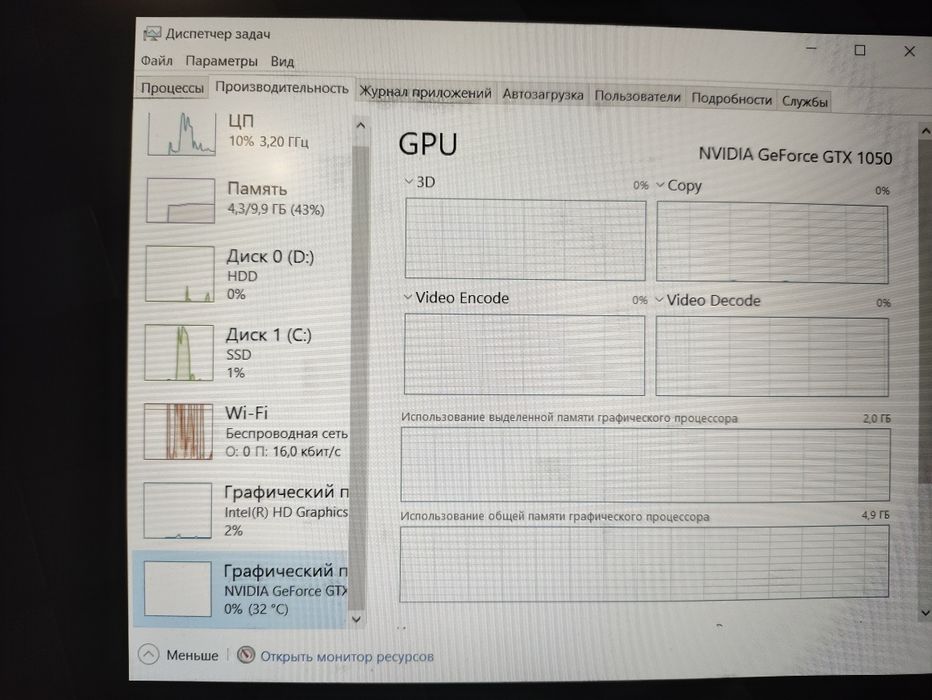
Task: Click the dedicated GPU memory usage graph
Action: pyautogui.click(x=646, y=465)
